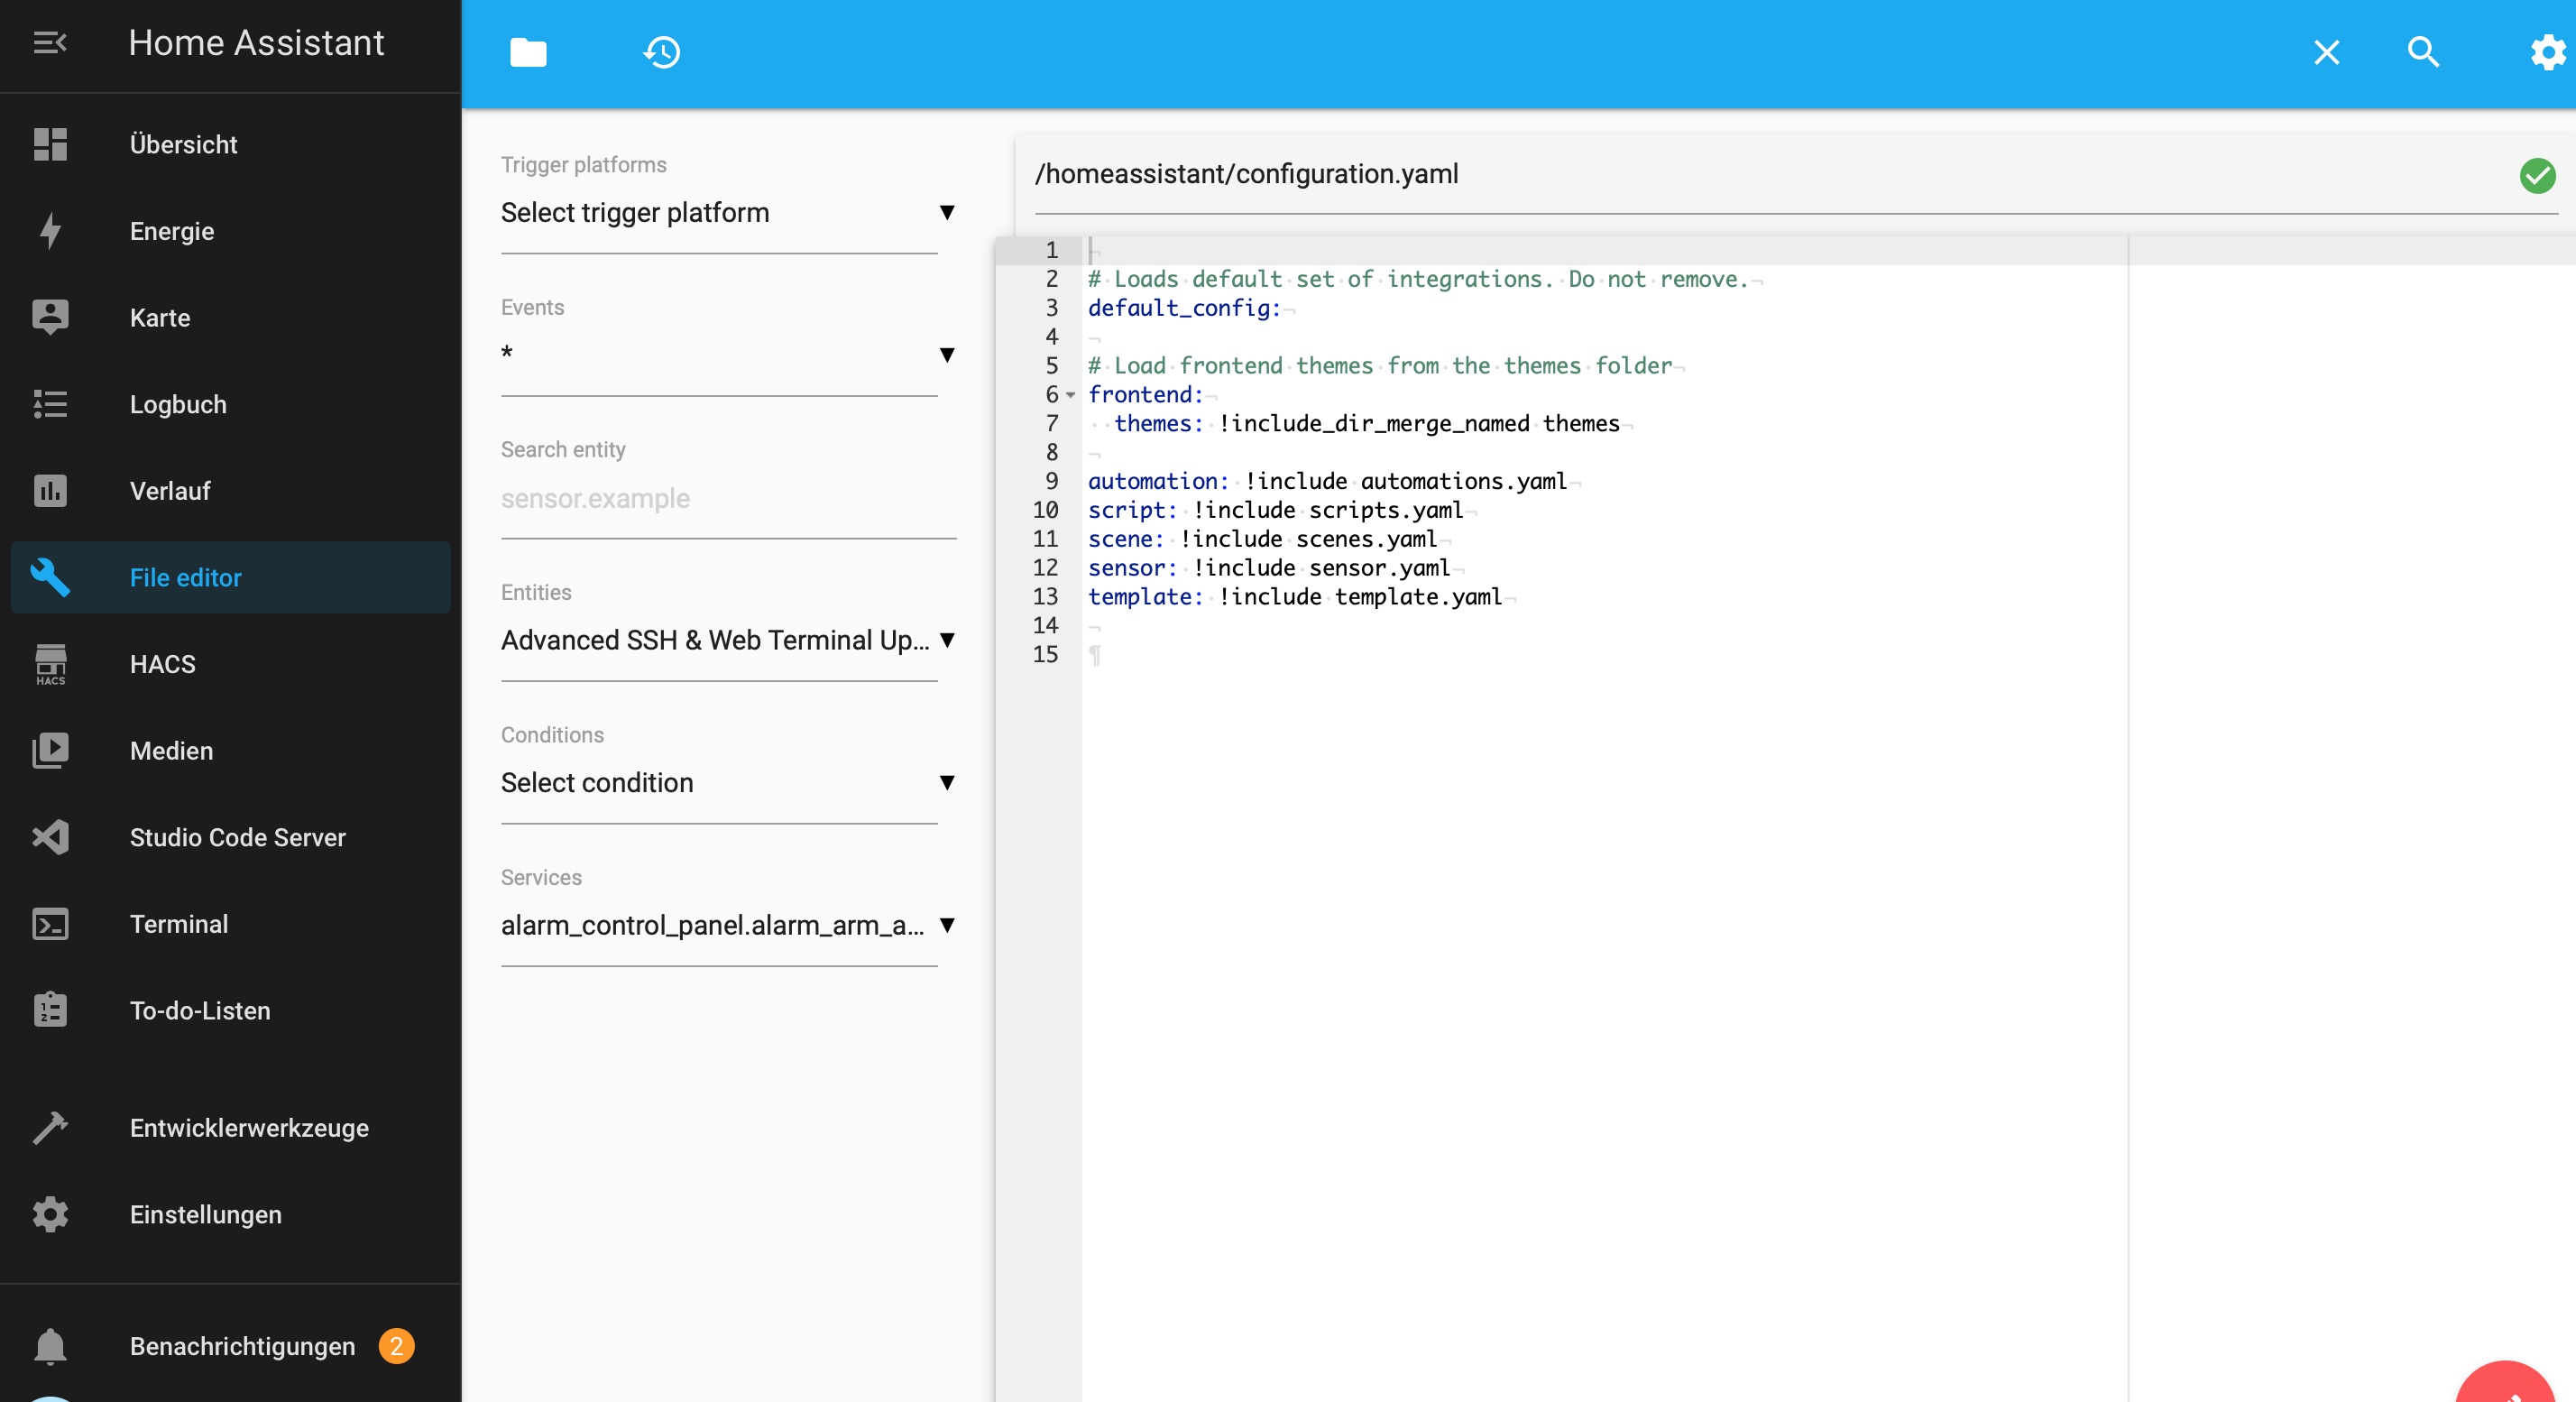Open the Terminal sidebar item
The image size is (2576, 1402).
tap(178, 924)
